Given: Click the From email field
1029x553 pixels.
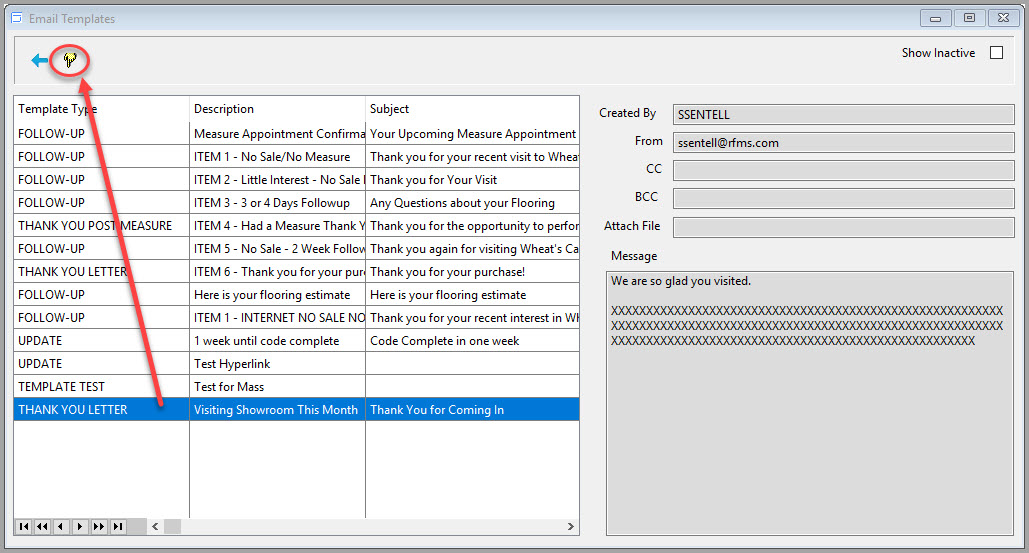Looking at the screenshot, I should point(843,142).
